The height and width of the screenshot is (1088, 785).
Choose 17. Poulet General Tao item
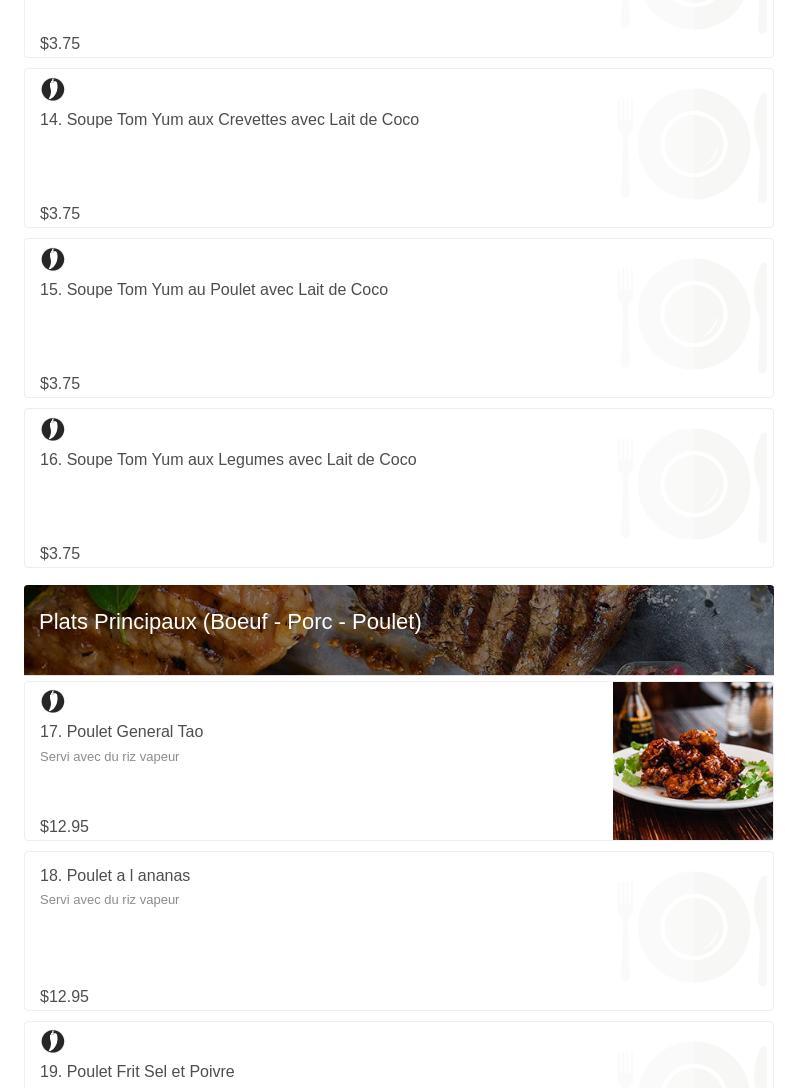click(121, 732)
